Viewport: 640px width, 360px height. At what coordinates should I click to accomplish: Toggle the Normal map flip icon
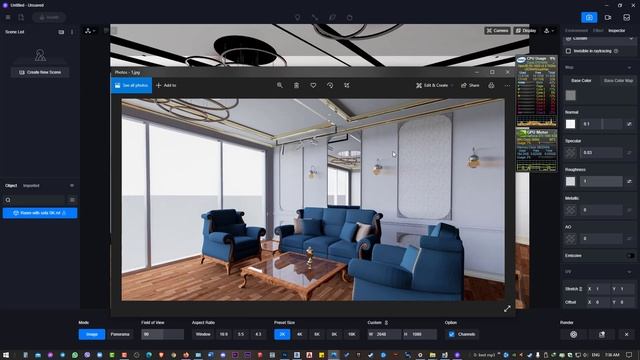(629, 124)
